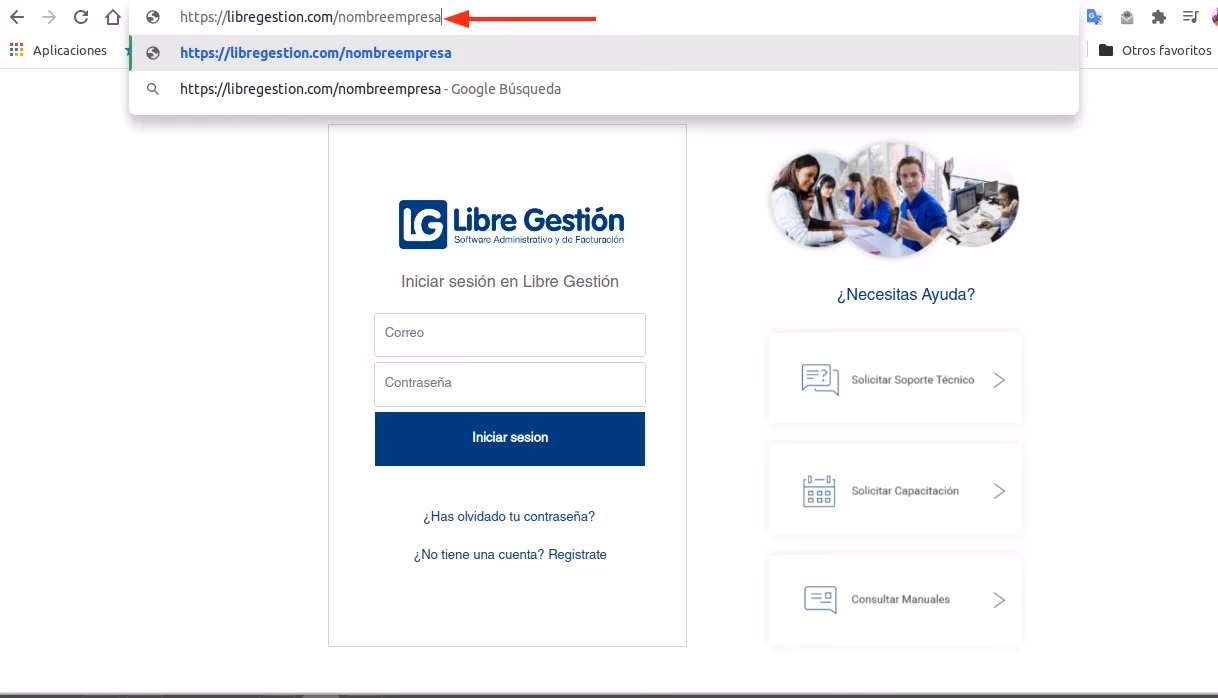
Task: Click the back navigation arrow
Action: 15,16
